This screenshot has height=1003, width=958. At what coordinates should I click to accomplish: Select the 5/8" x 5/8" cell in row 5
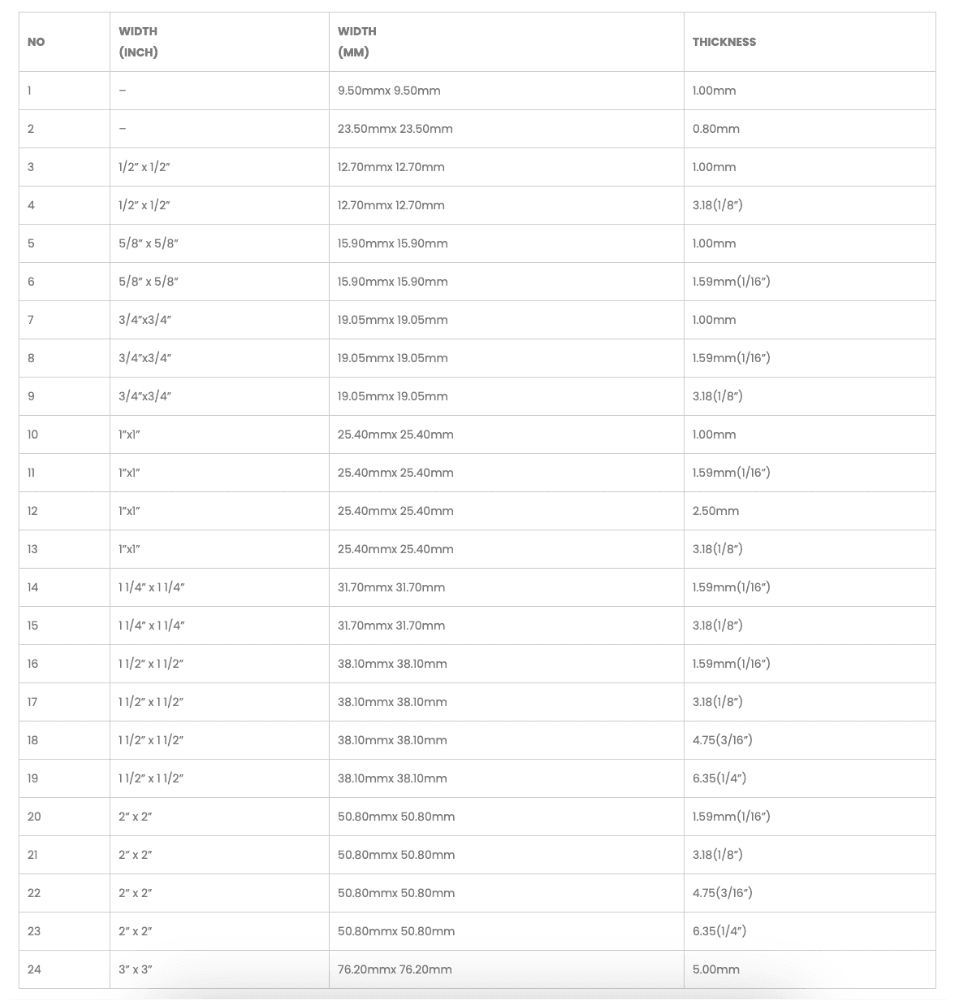click(x=147, y=244)
